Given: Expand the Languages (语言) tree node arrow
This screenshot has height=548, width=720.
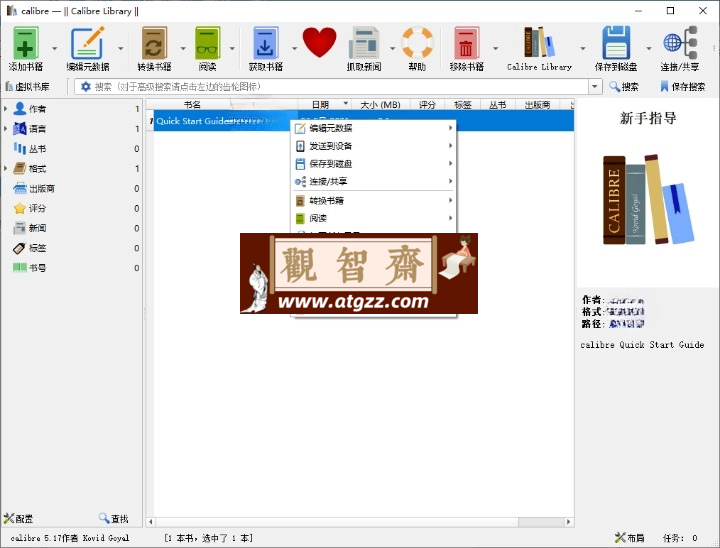Looking at the screenshot, I should [5, 129].
